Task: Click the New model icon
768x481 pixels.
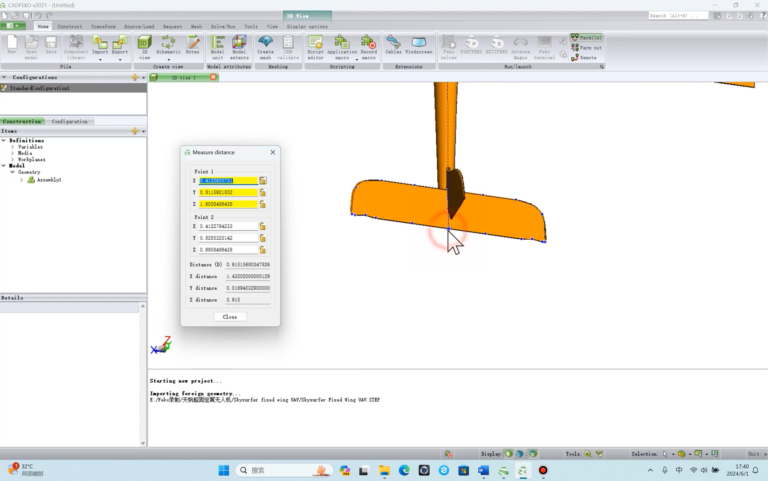Action: [x=12, y=45]
